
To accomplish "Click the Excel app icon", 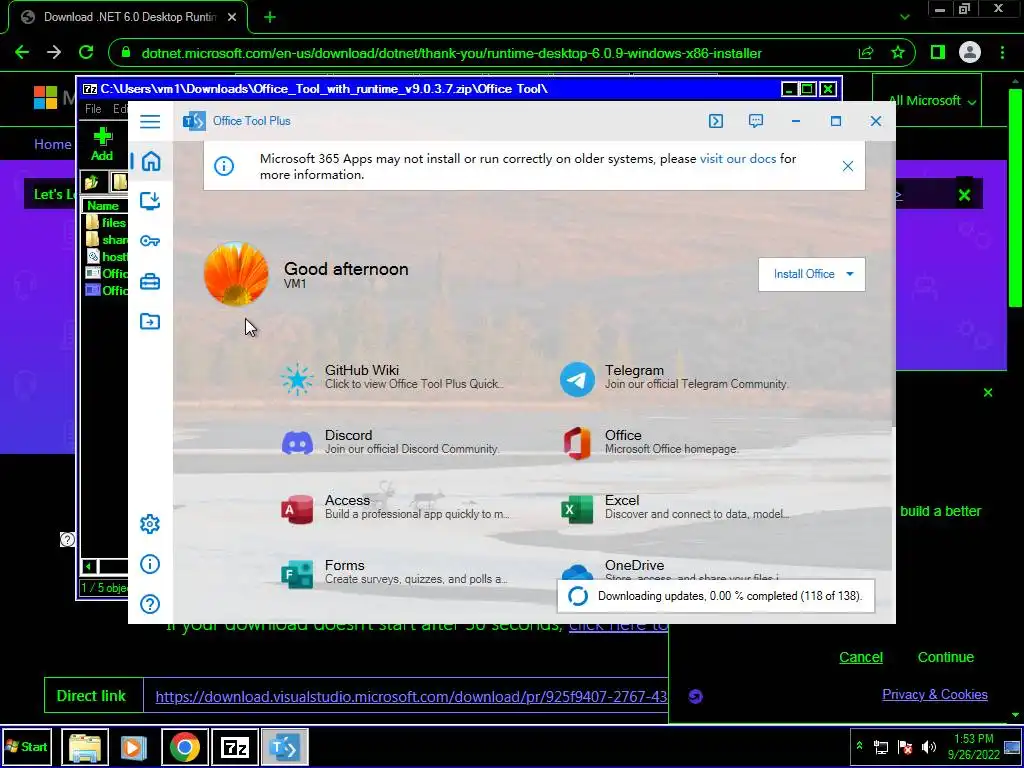I will [577, 509].
